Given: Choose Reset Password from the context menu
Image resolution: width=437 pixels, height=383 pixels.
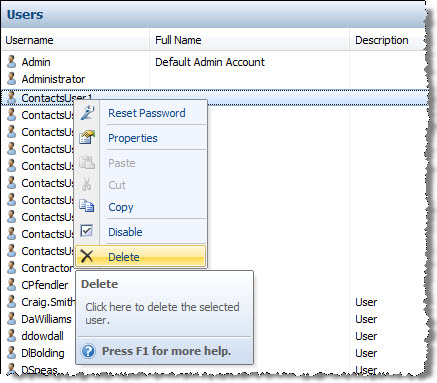Looking at the screenshot, I should point(147,113).
